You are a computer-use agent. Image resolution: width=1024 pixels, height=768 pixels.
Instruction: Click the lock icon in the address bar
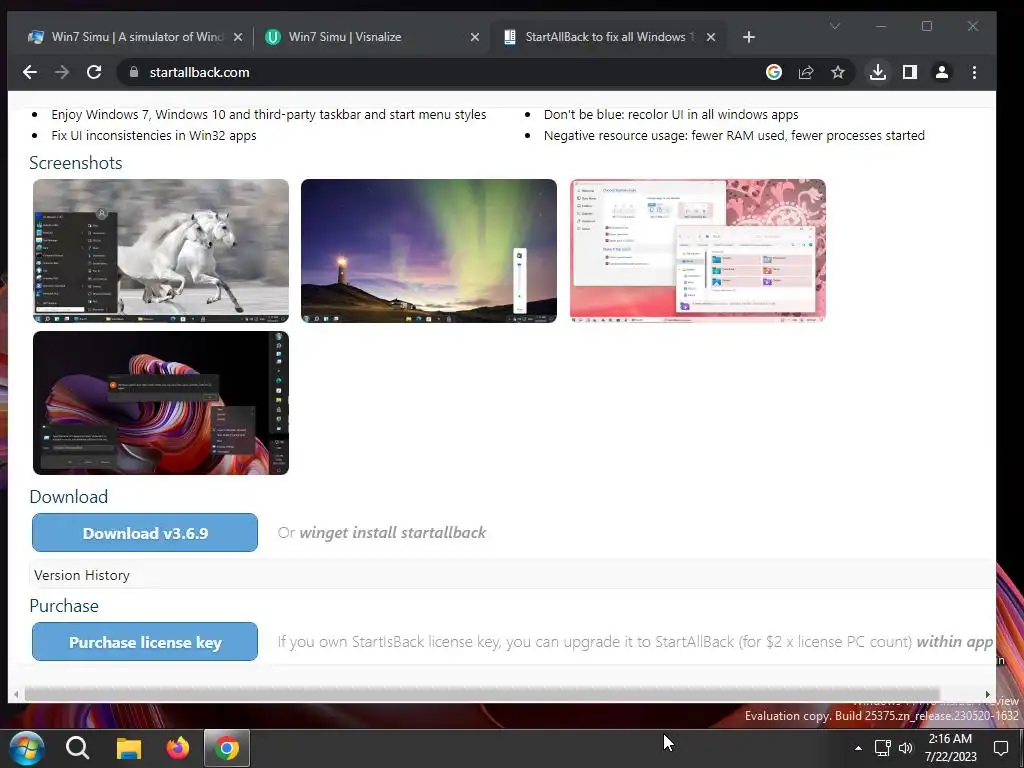(134, 72)
